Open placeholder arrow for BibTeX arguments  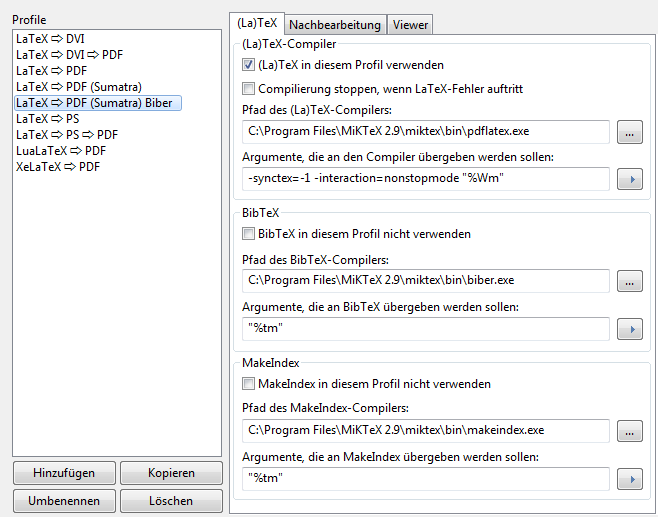point(629,329)
